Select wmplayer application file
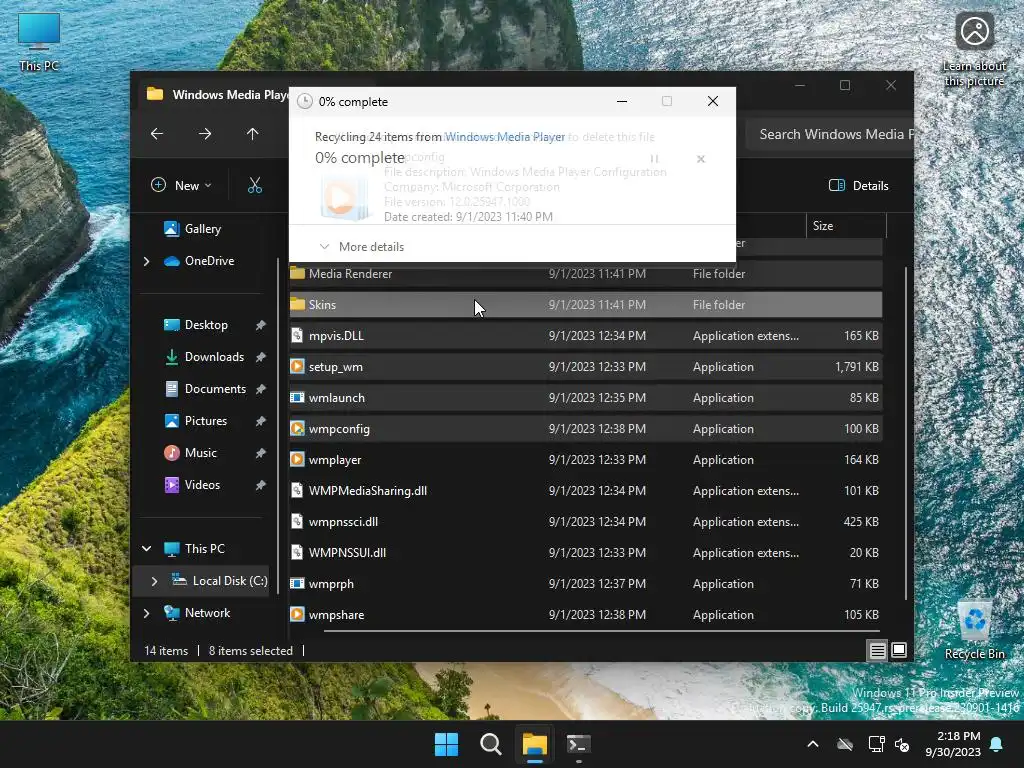 pos(586,460)
